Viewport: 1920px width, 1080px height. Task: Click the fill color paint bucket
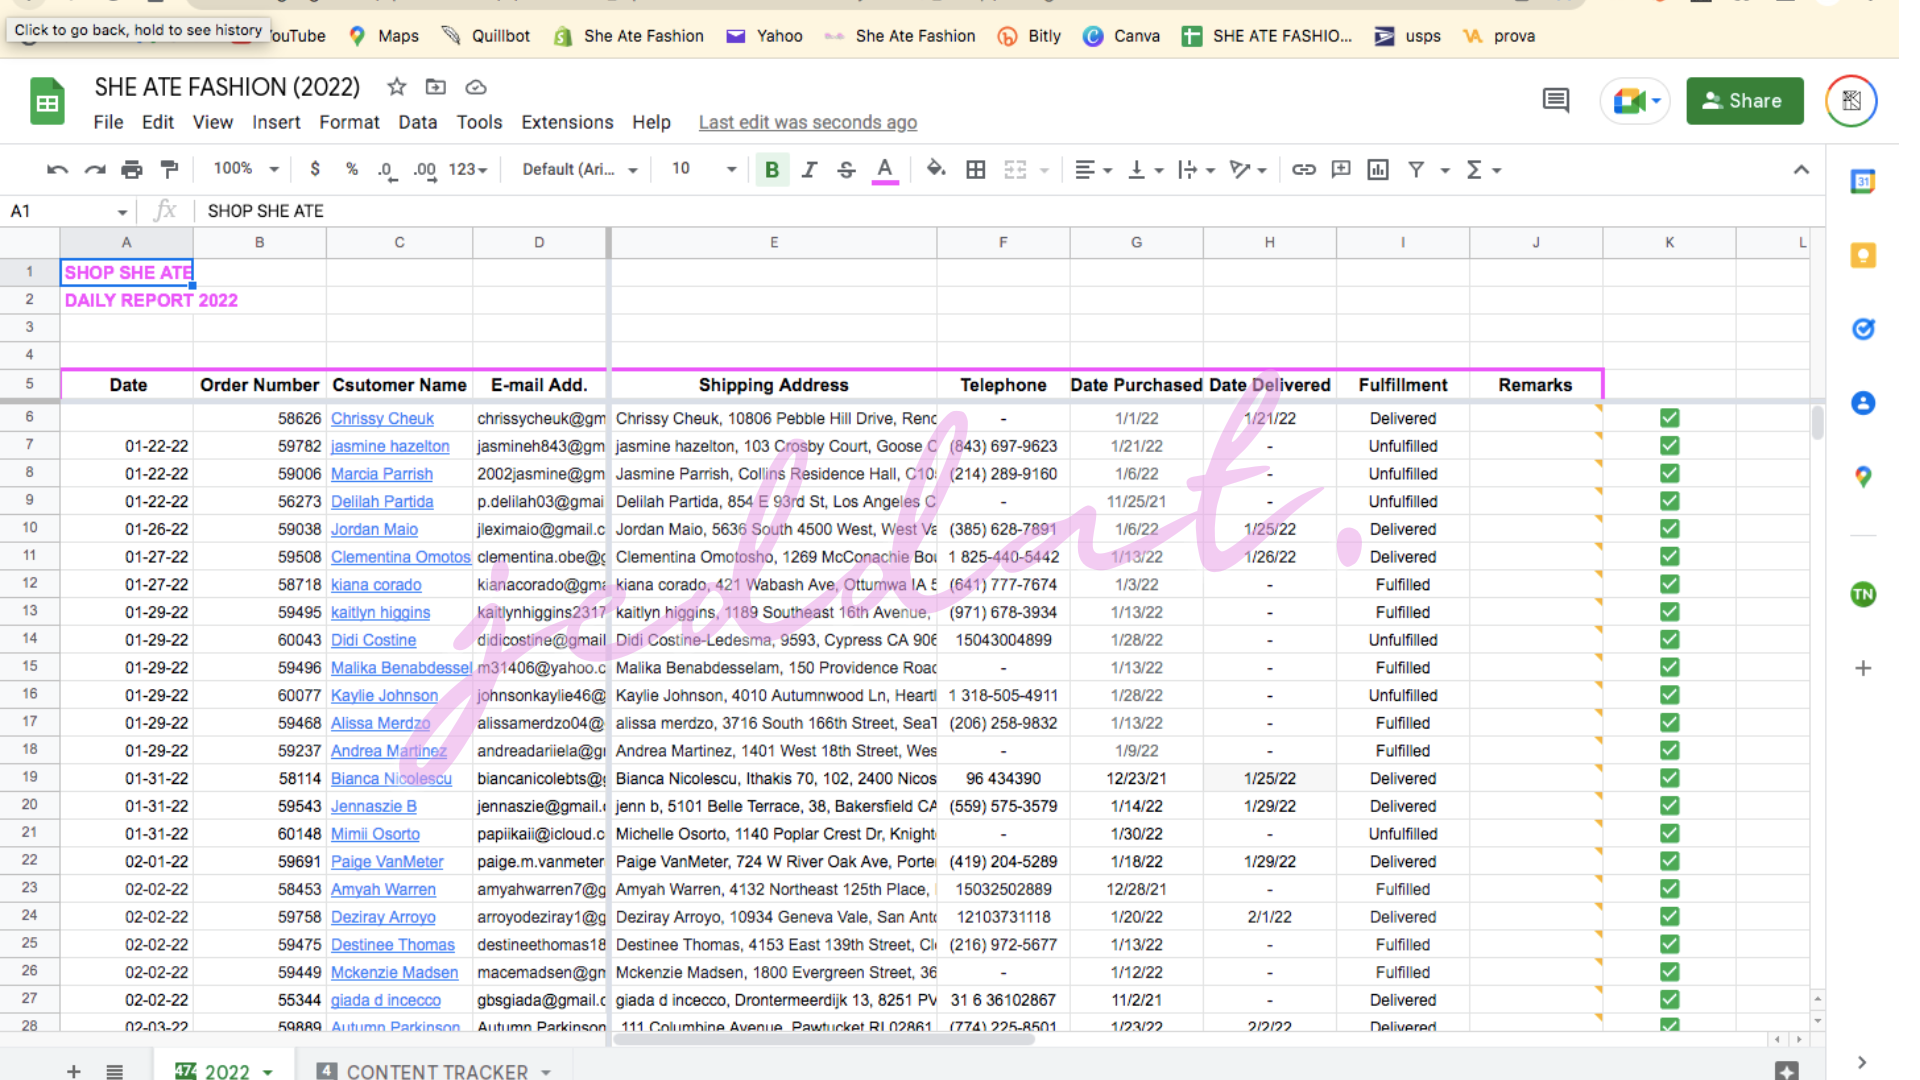tap(935, 169)
